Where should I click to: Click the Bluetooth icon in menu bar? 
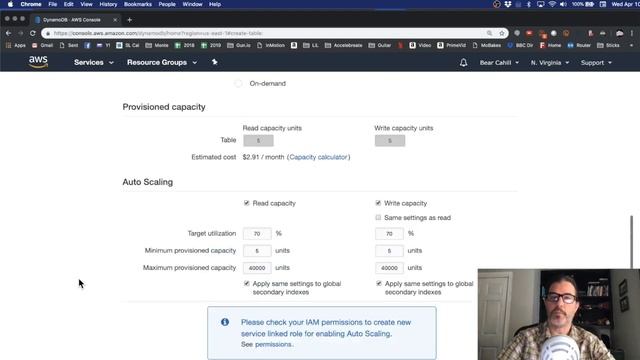tap(529, 4)
